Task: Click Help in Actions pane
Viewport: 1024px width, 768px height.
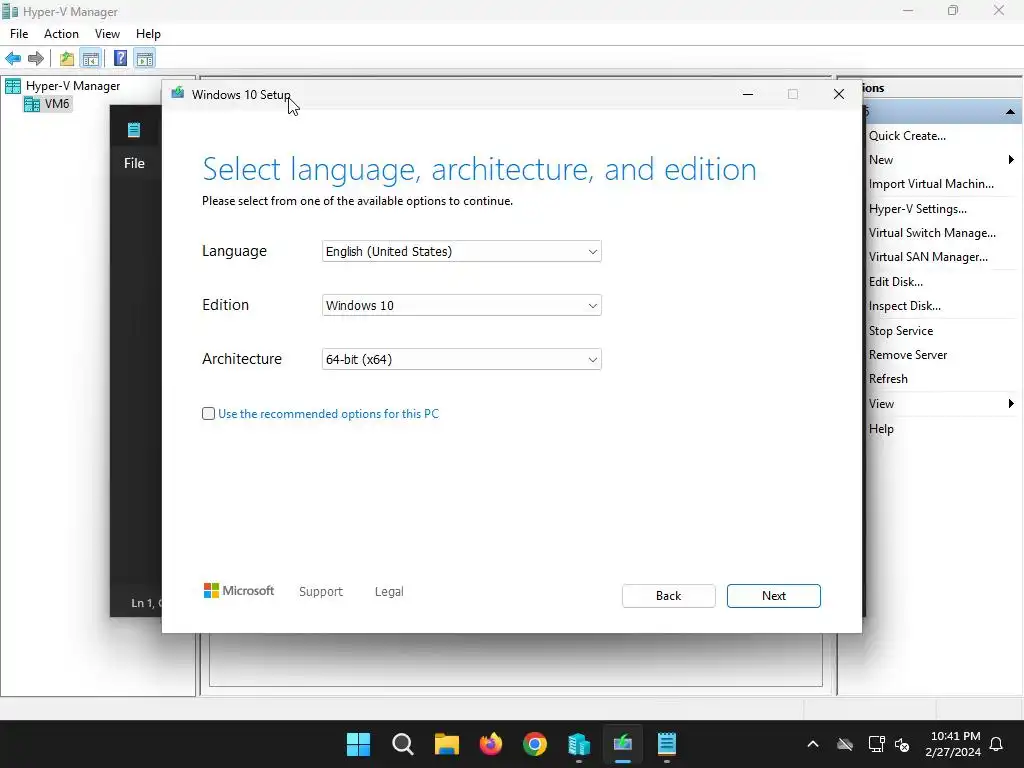Action: click(x=881, y=429)
